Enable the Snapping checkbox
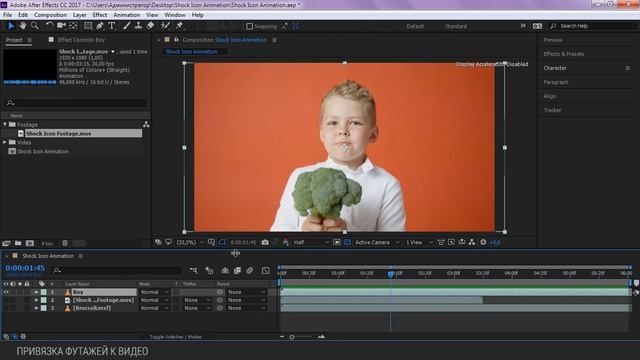 pos(249,26)
